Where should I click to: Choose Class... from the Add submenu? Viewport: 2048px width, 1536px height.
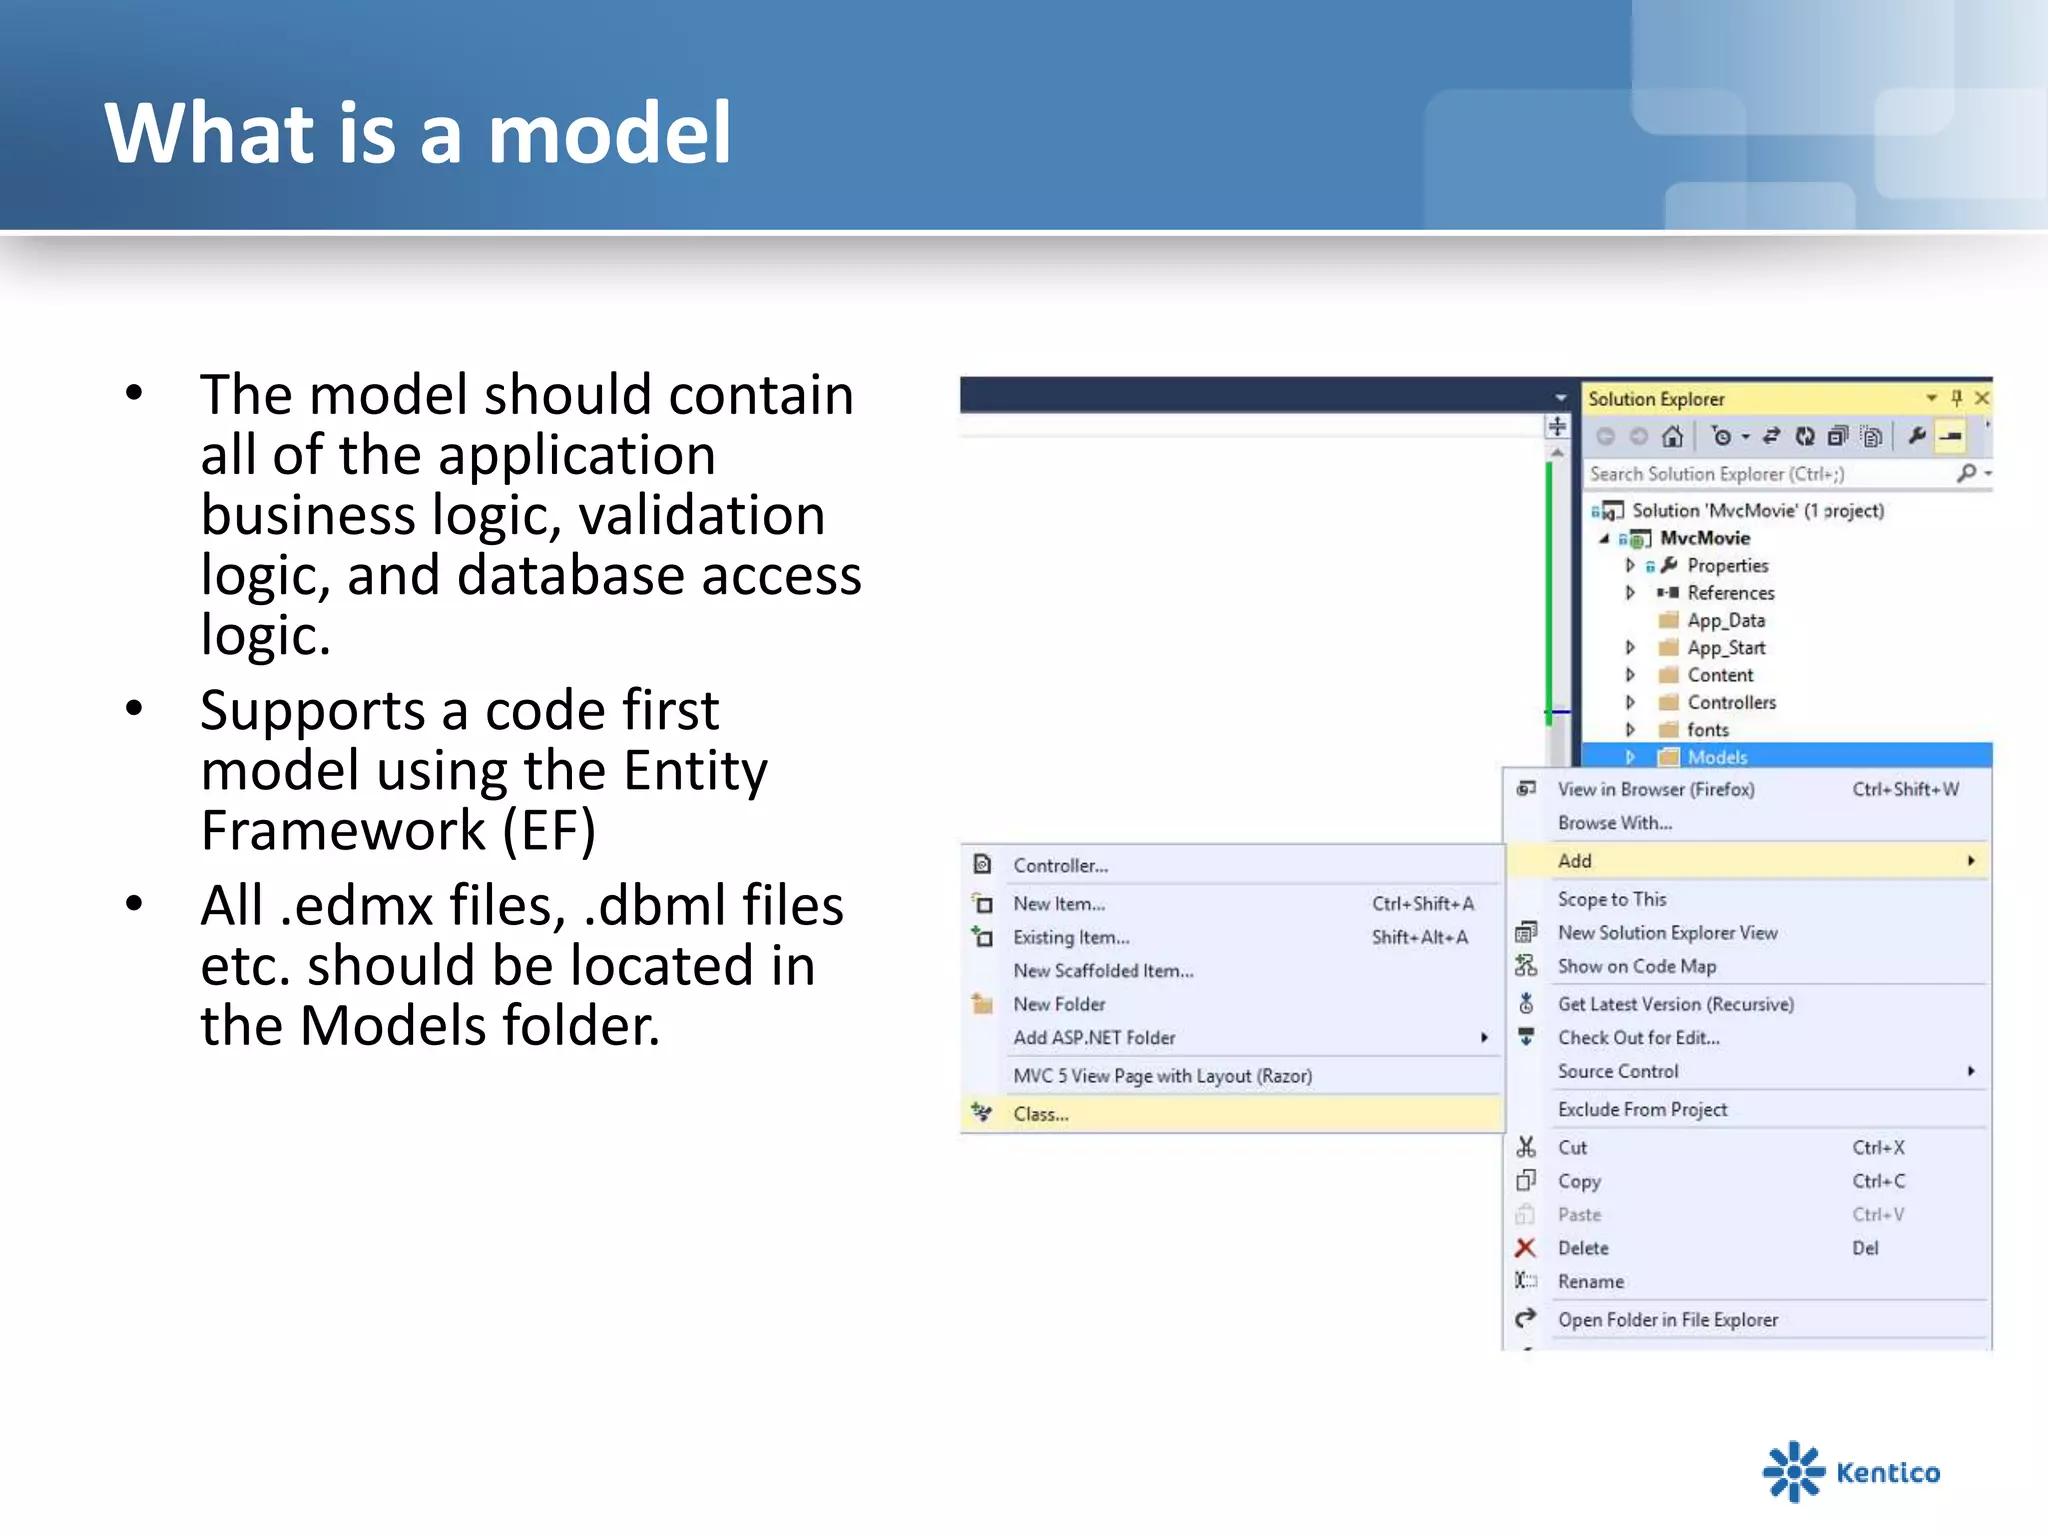(1041, 1114)
